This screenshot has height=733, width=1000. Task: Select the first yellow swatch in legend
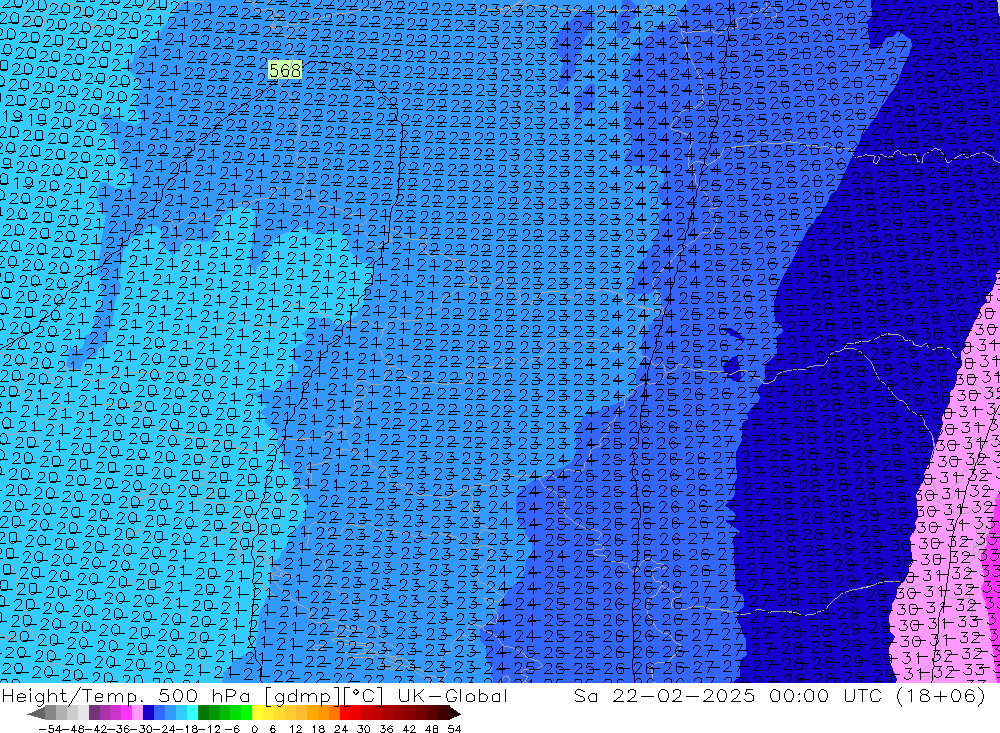(x=258, y=713)
